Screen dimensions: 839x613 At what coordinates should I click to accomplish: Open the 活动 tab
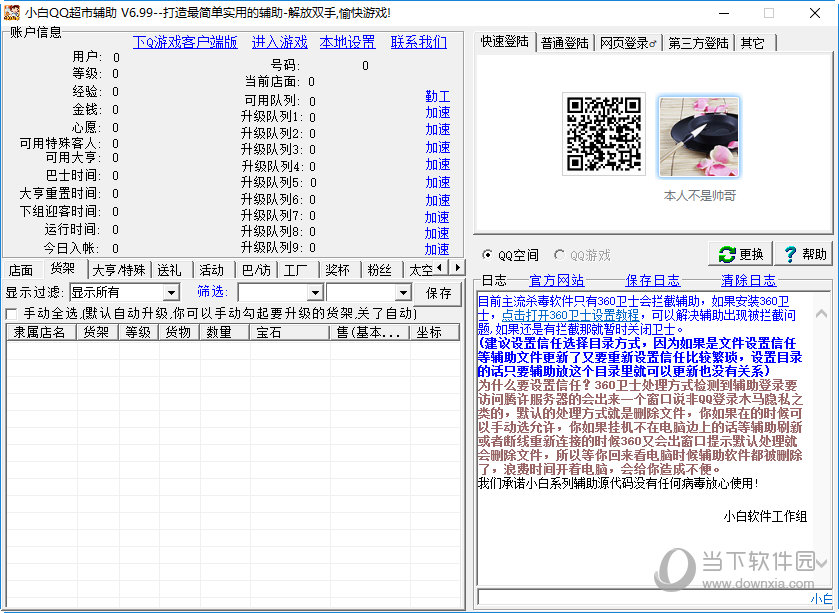[211, 270]
